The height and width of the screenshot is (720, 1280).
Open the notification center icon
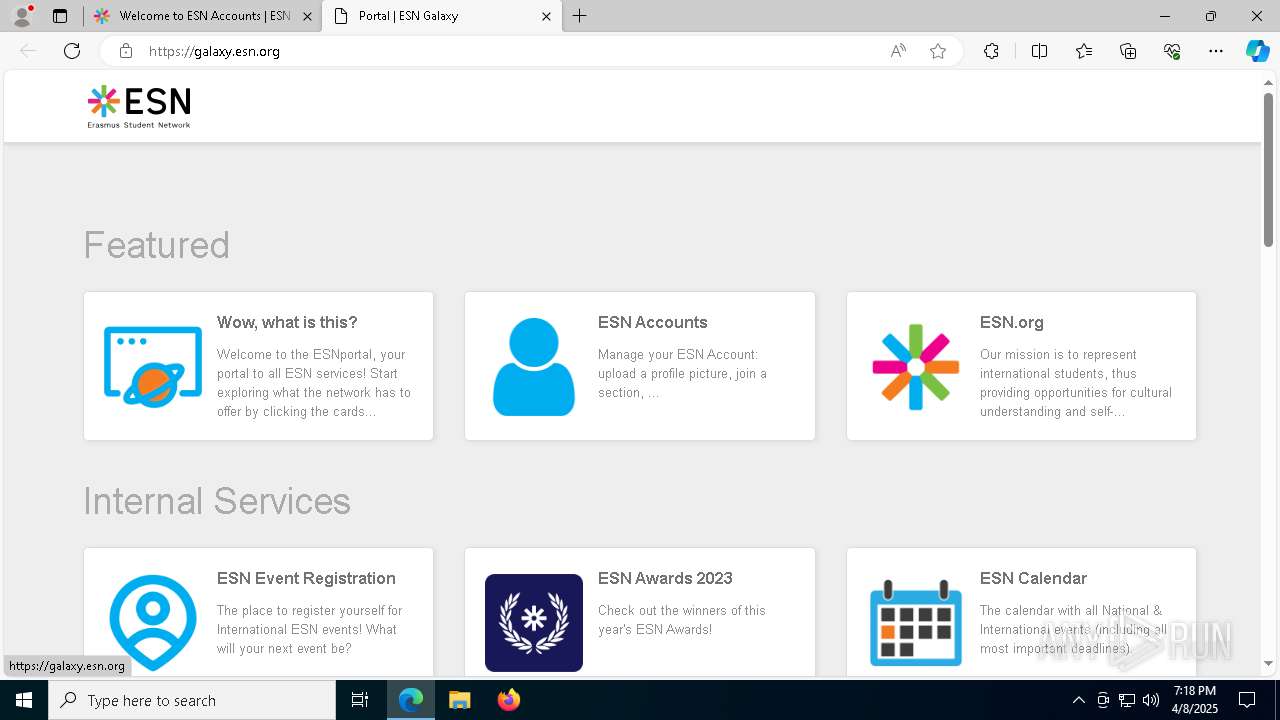point(1247,700)
